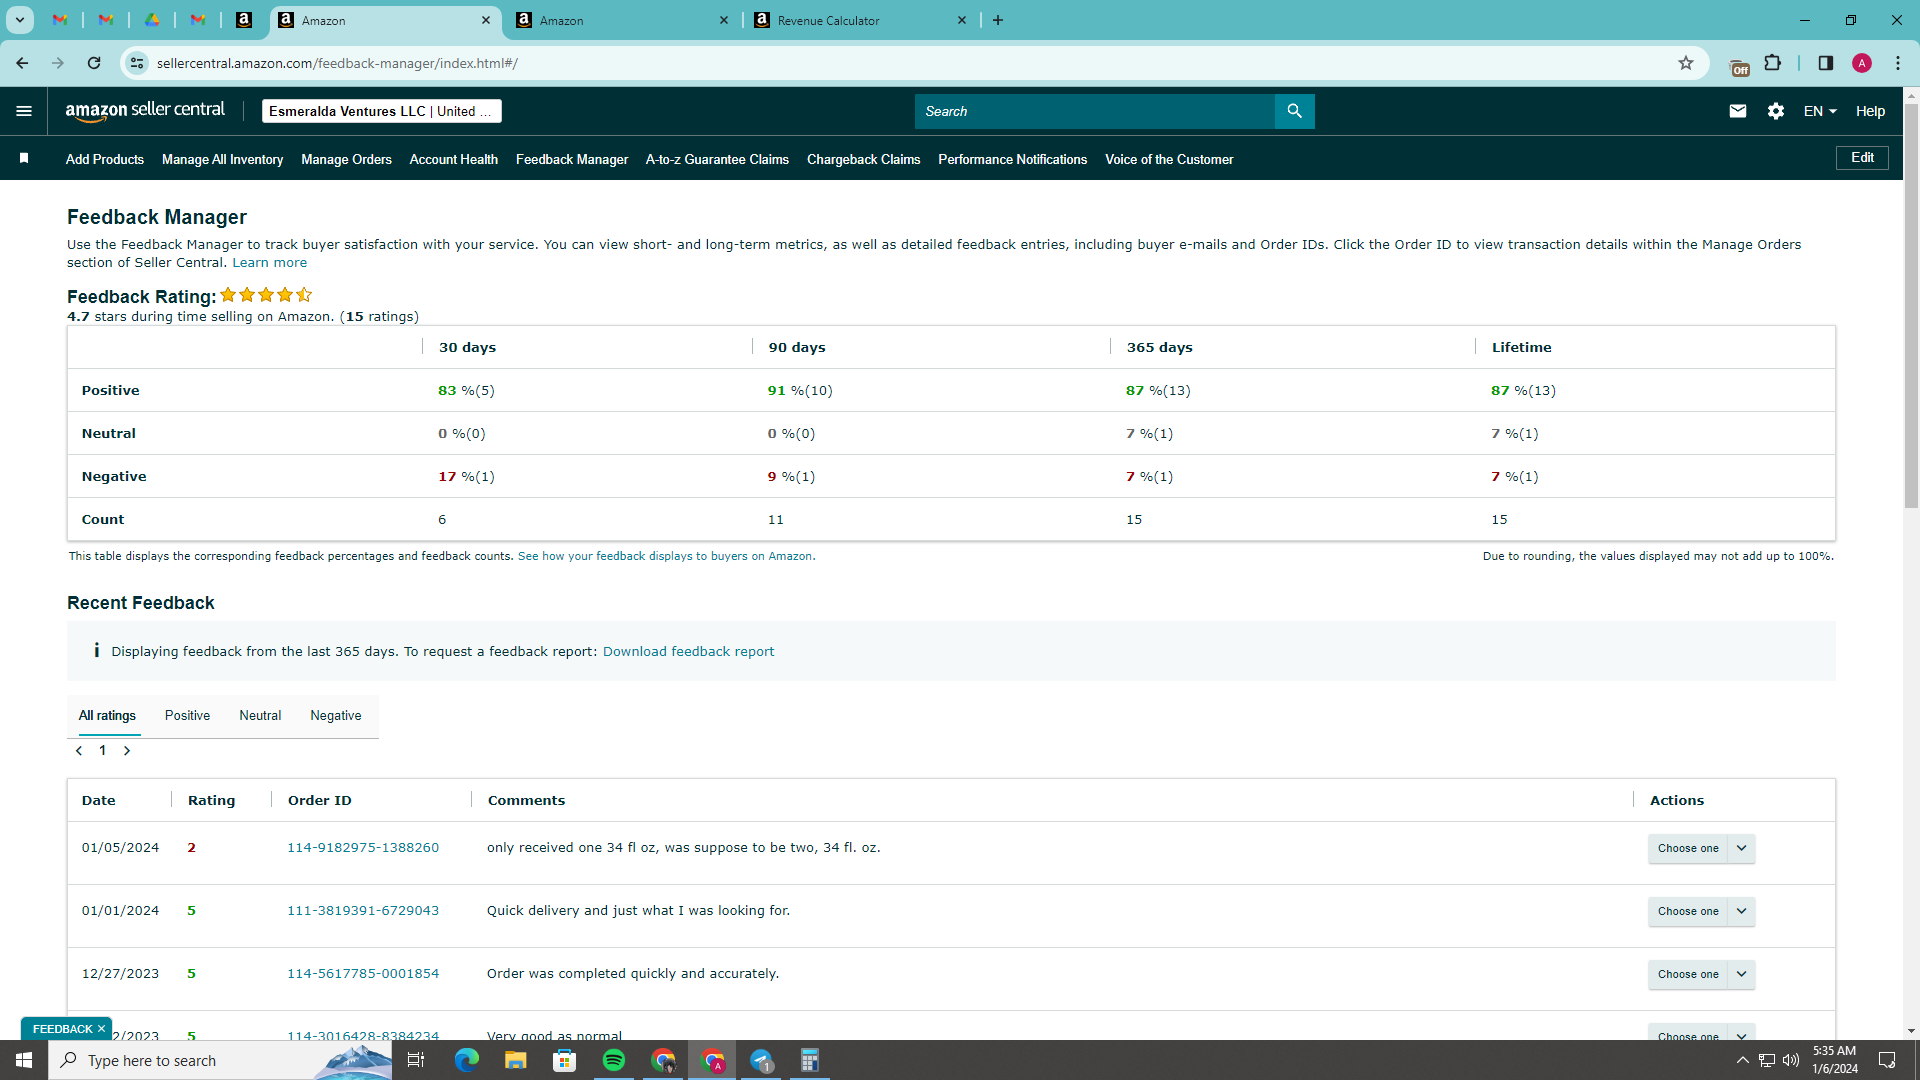This screenshot has width=1920, height=1080.
Task: Click the search magnifier button
Action: 1294,111
